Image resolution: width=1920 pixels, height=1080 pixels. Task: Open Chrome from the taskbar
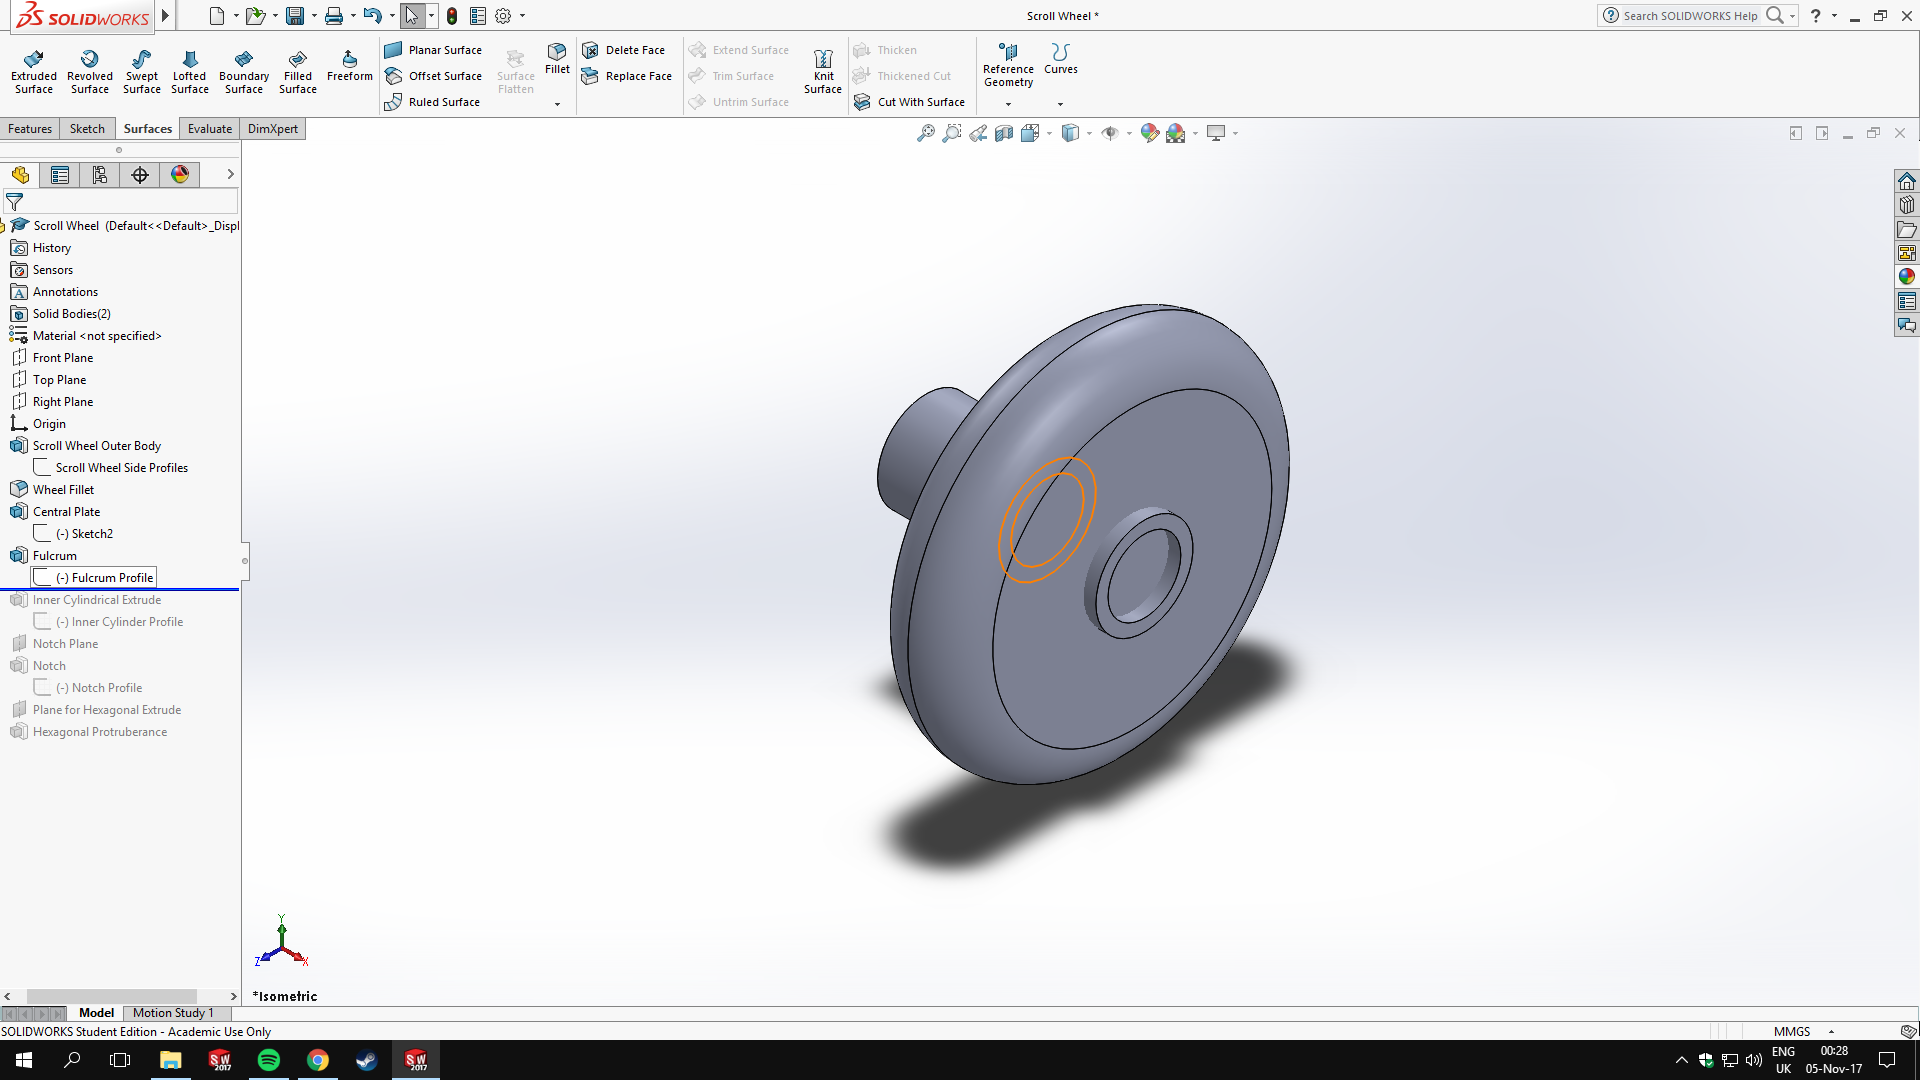318,1060
